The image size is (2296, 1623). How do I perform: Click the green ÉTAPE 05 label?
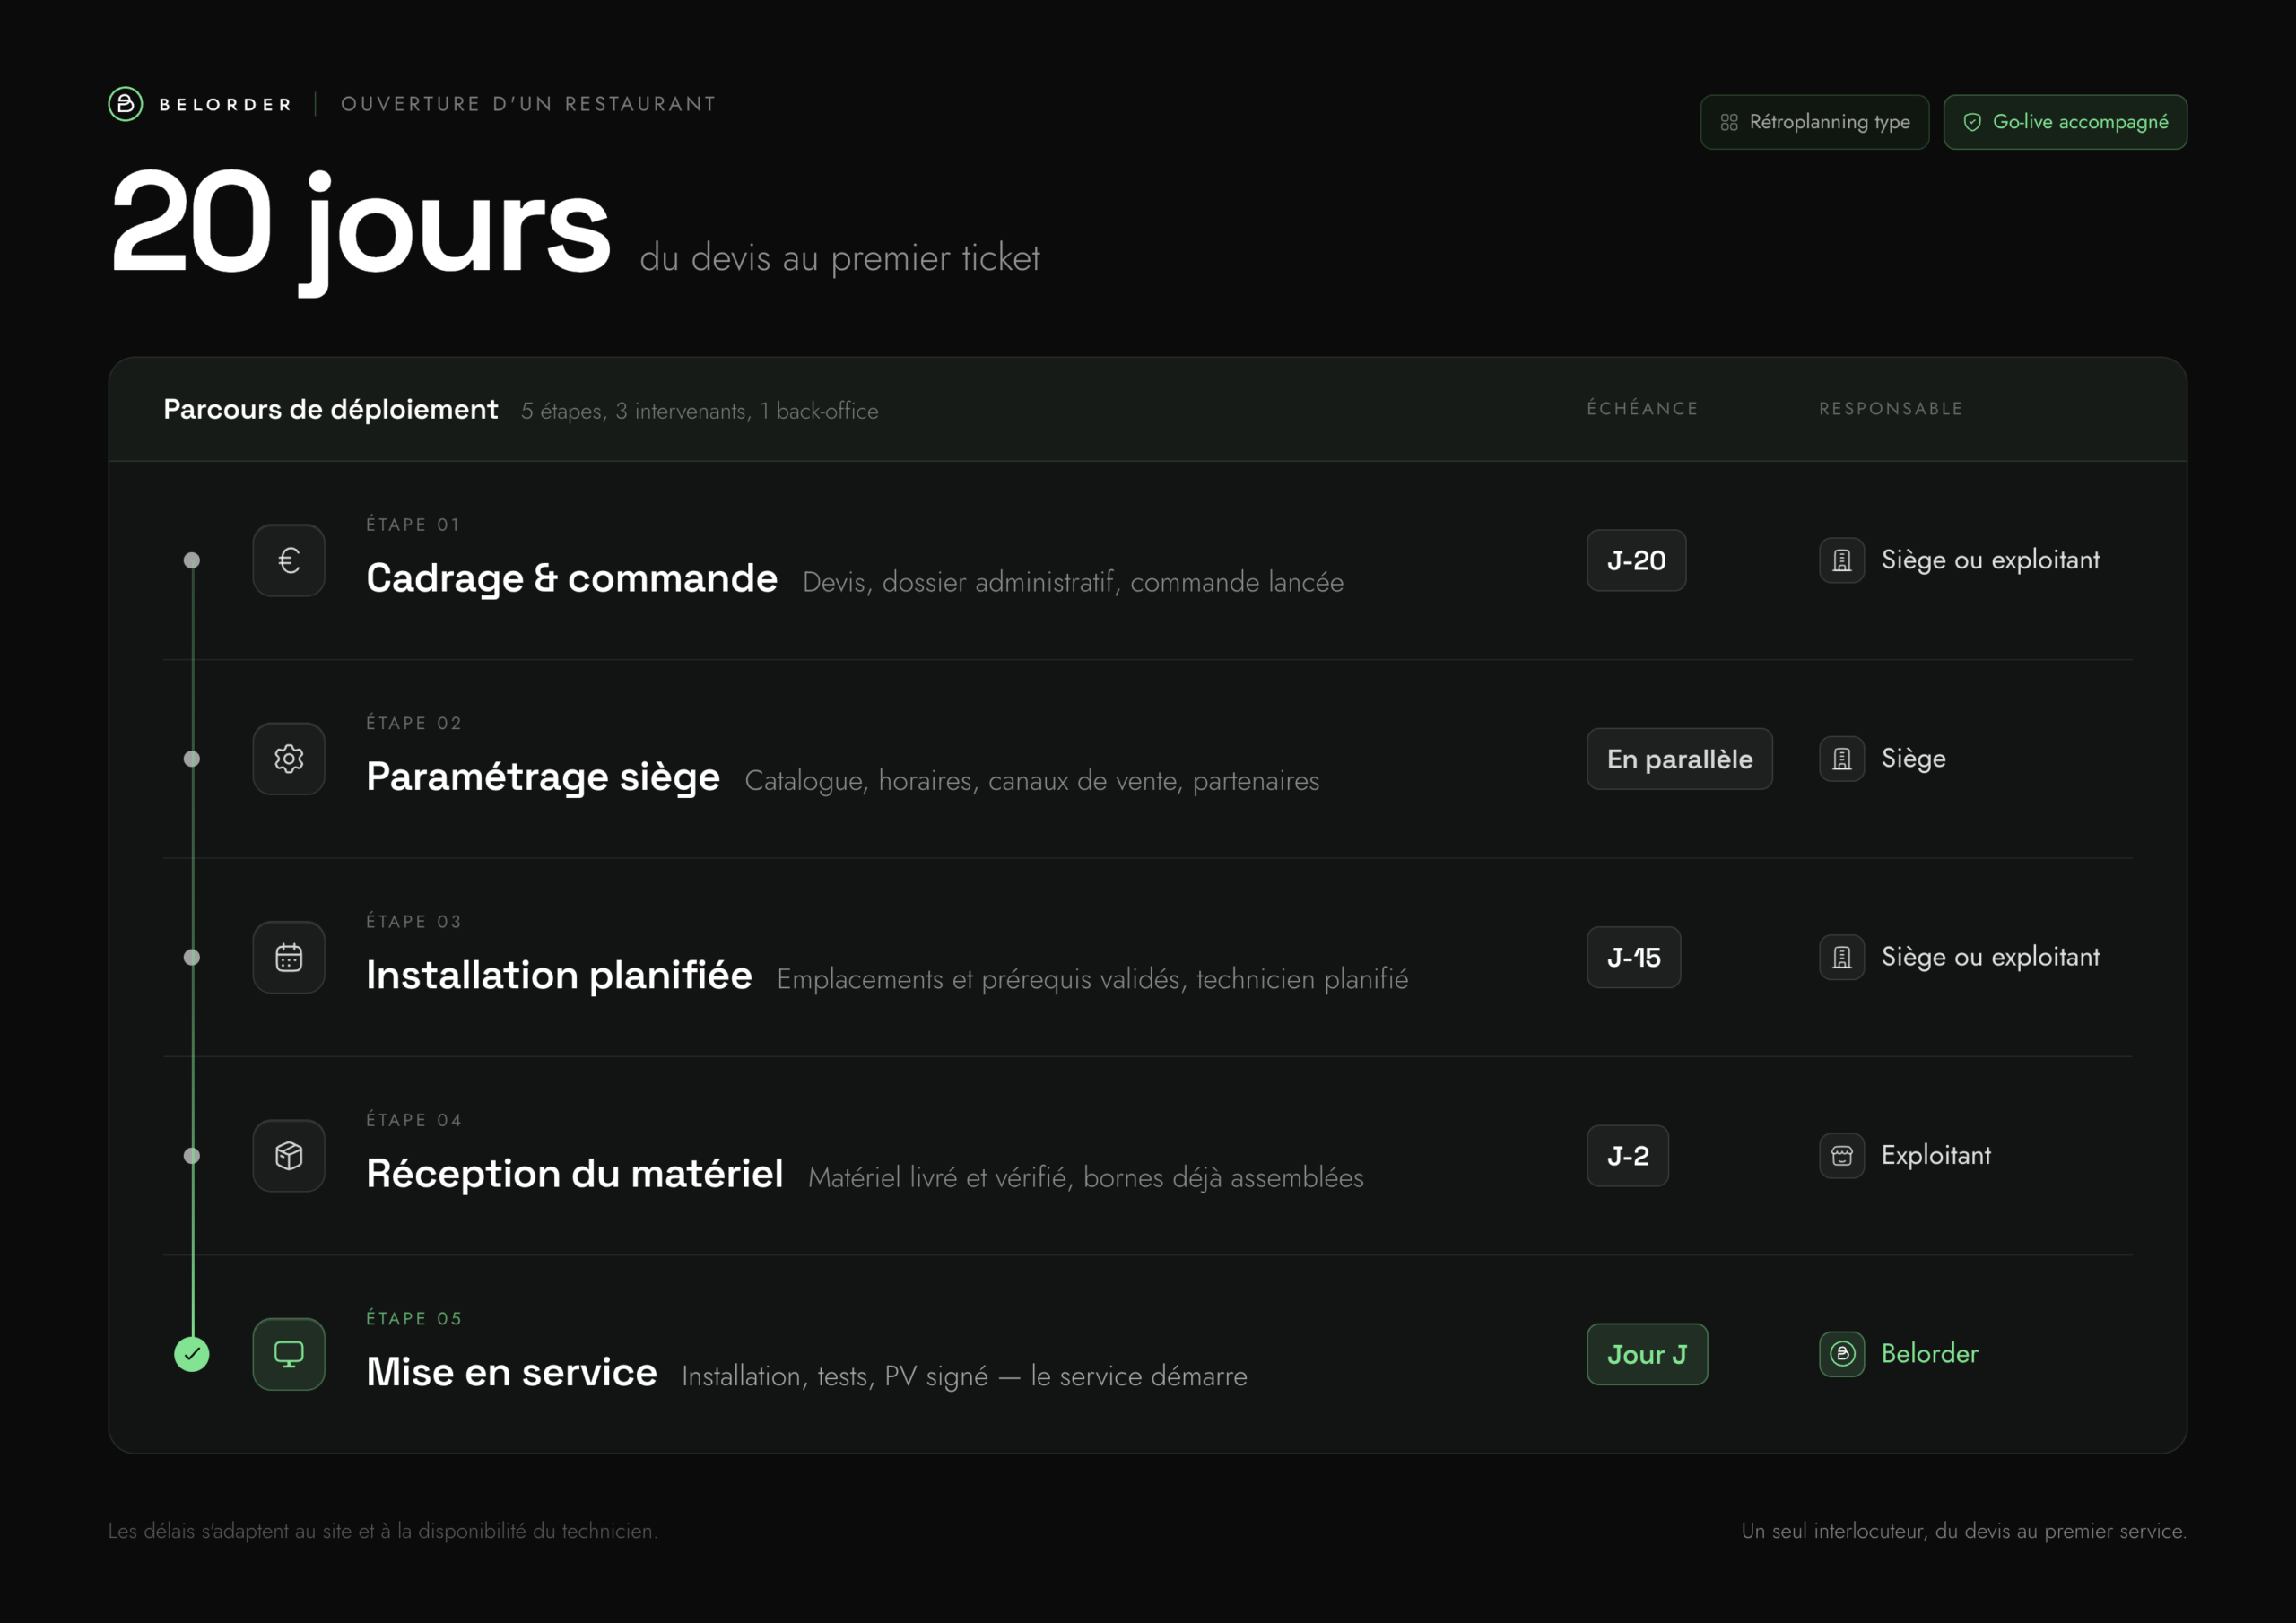click(x=414, y=1319)
